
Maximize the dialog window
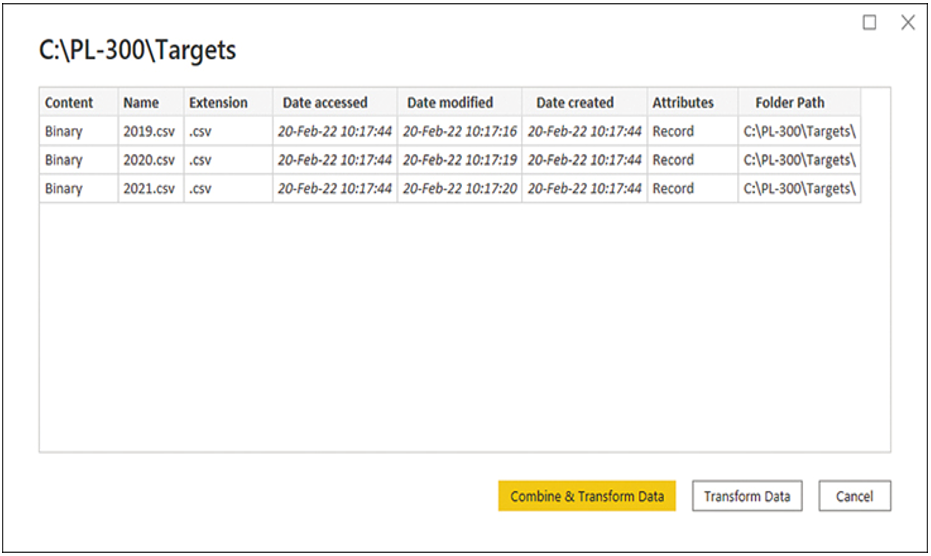click(x=869, y=23)
